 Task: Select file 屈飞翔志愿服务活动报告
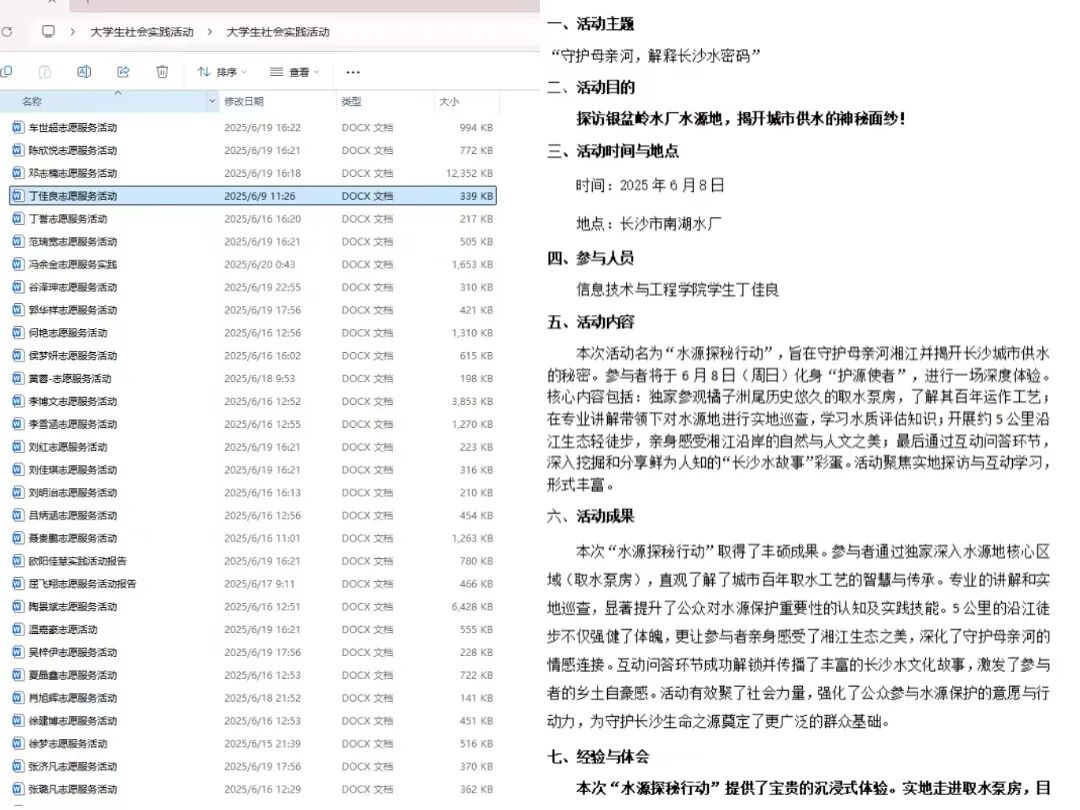pyautogui.click(x=83, y=583)
